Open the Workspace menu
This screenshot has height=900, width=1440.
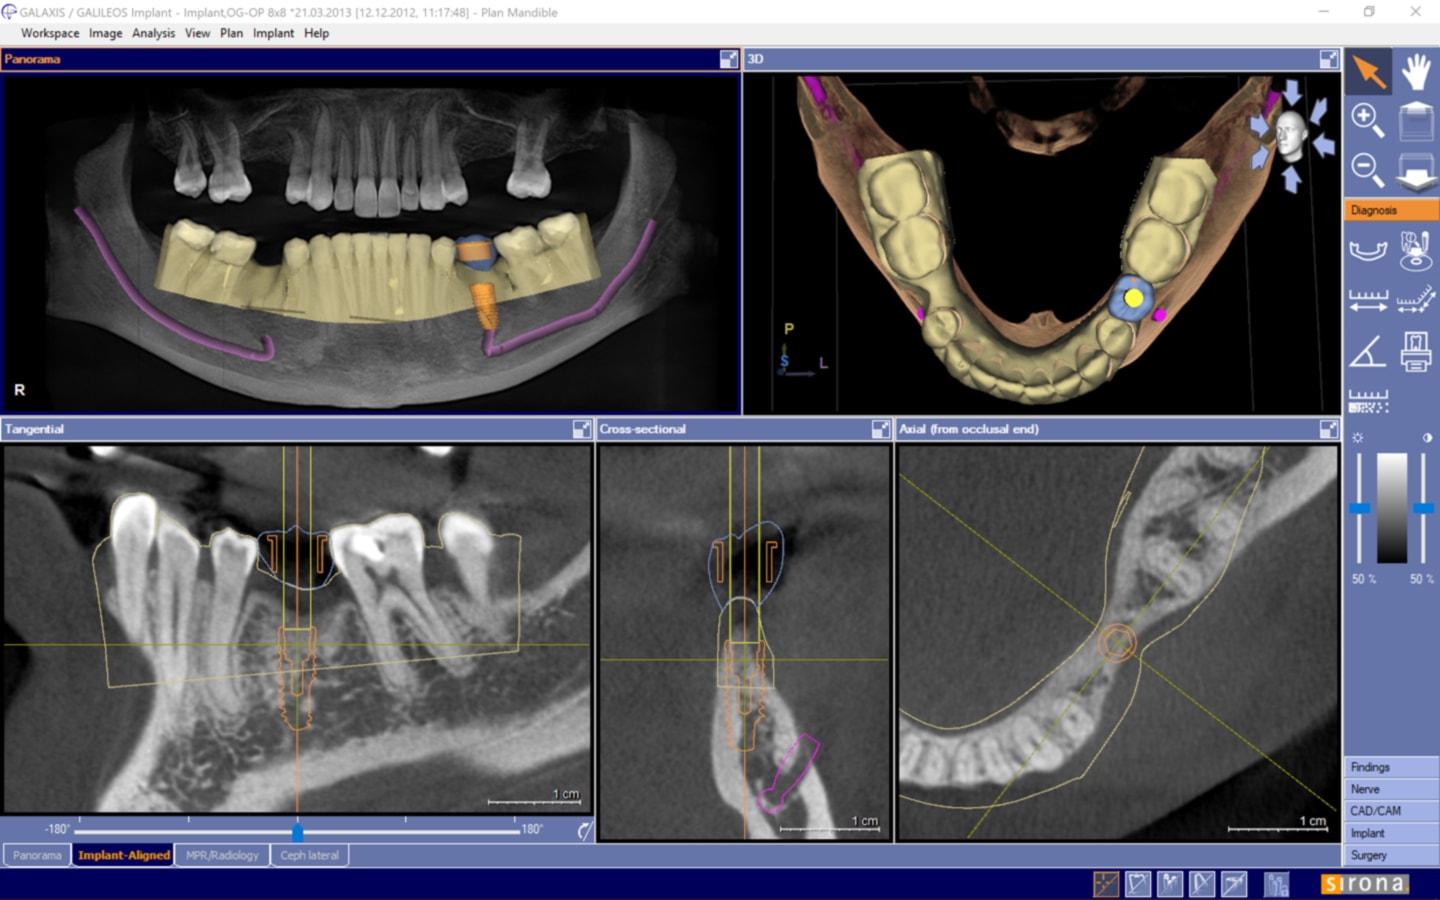(50, 33)
